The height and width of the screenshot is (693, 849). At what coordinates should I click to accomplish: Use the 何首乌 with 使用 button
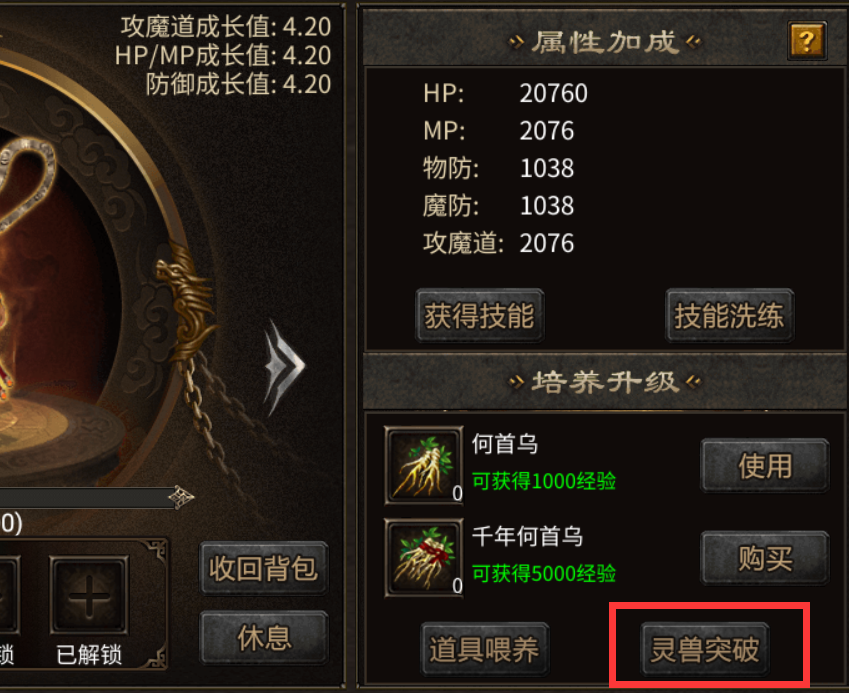765,466
